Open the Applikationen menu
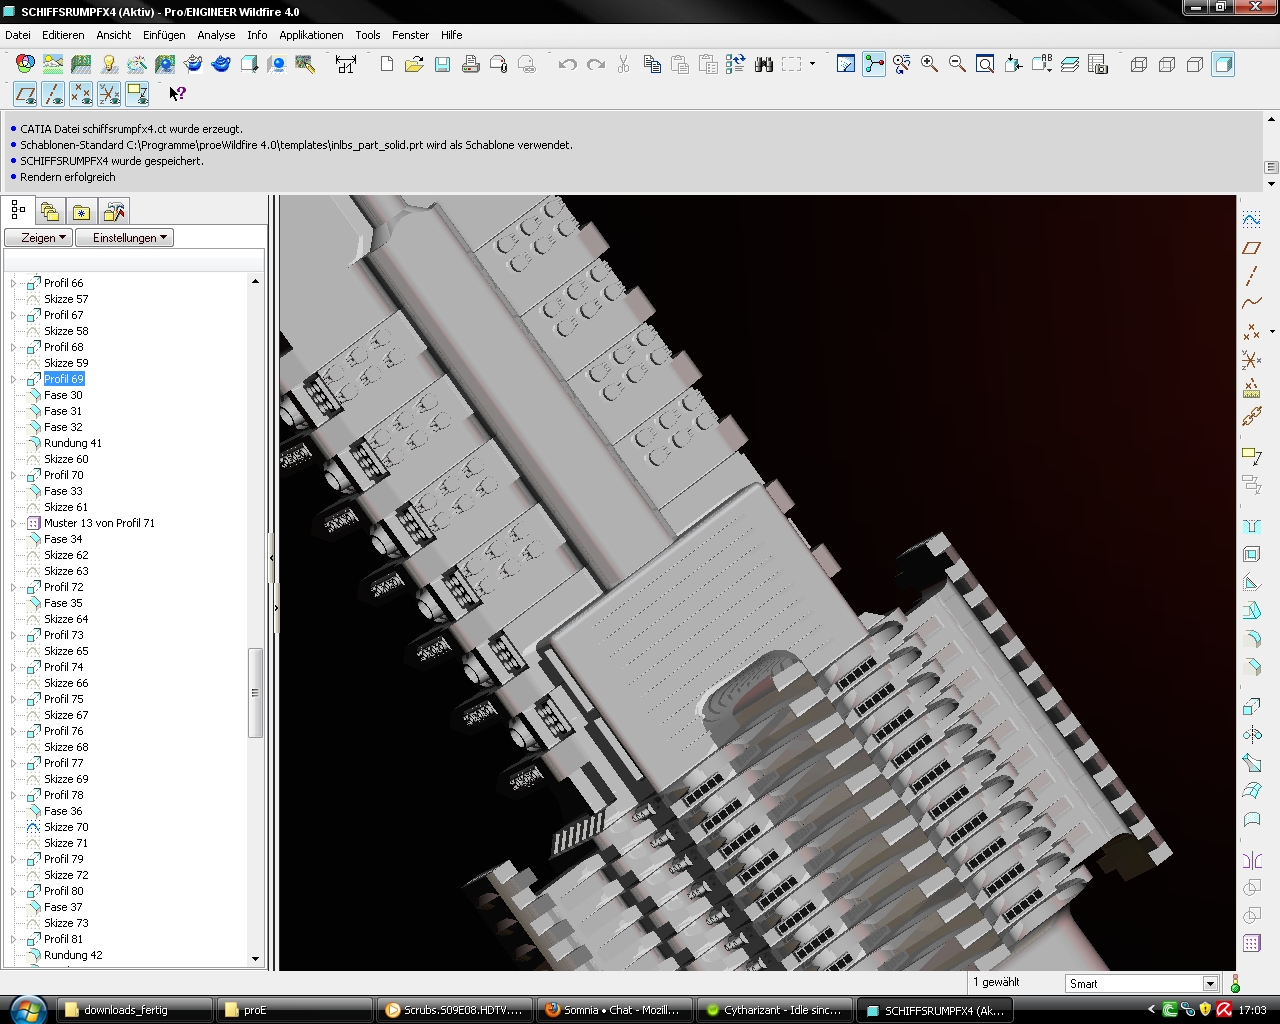 [311, 35]
